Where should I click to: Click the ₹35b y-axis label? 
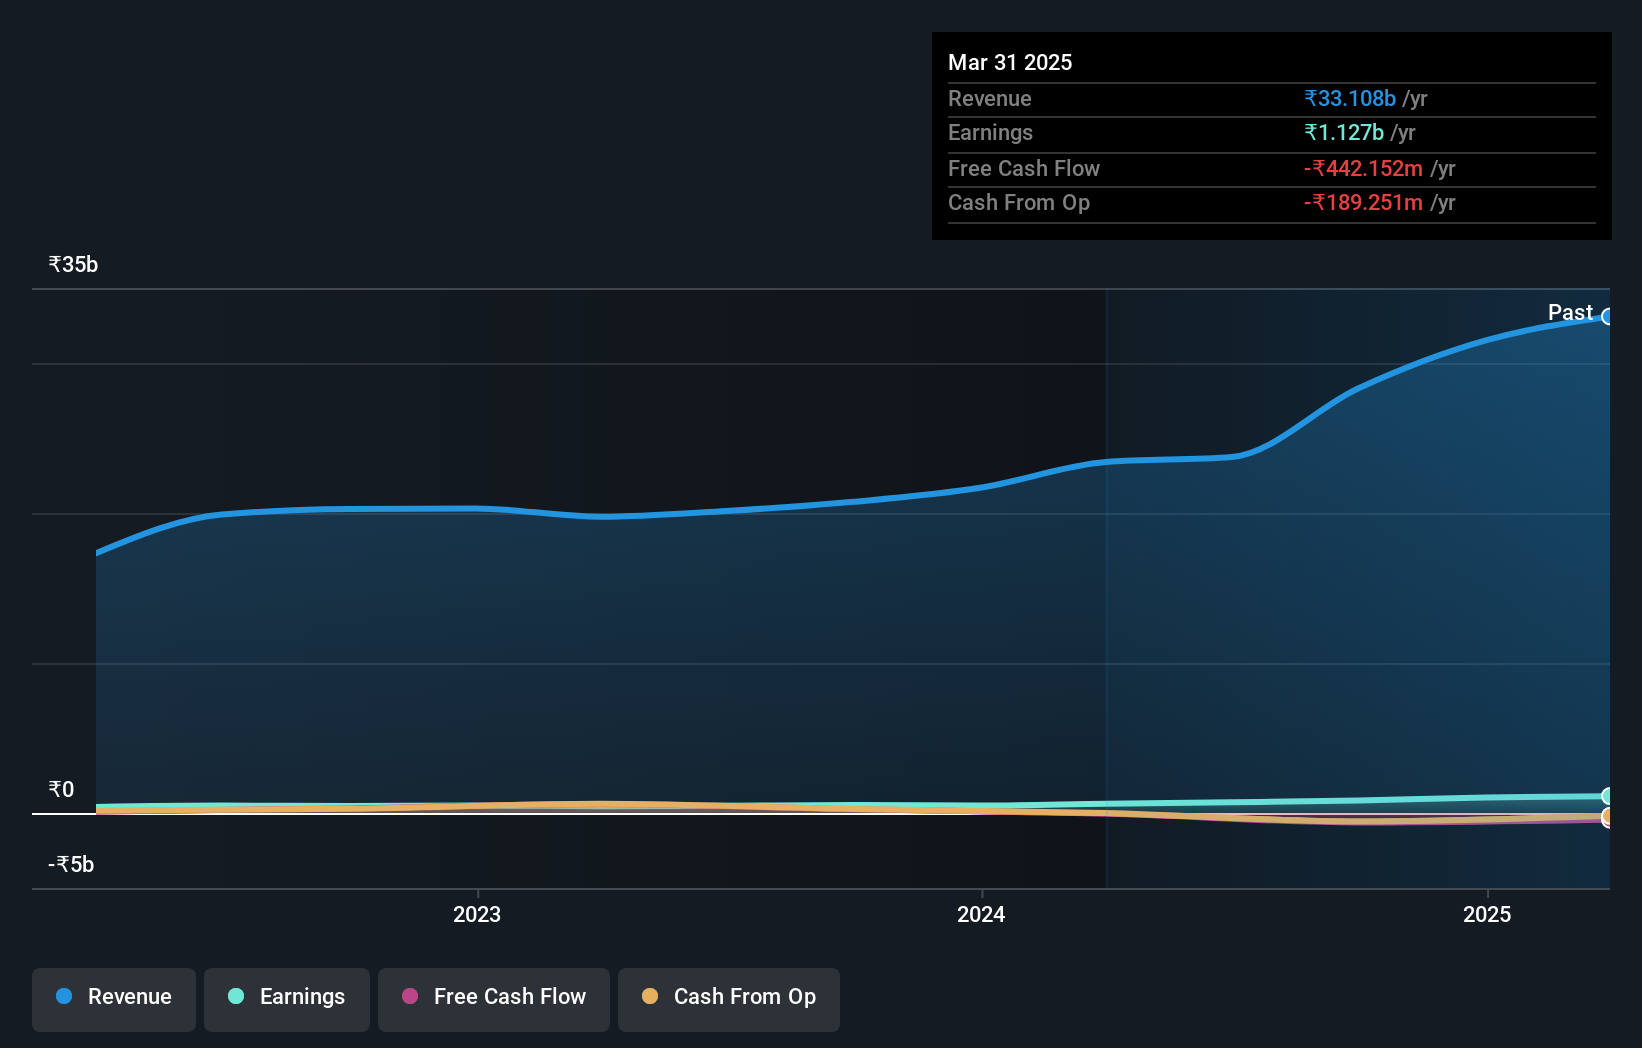73,264
